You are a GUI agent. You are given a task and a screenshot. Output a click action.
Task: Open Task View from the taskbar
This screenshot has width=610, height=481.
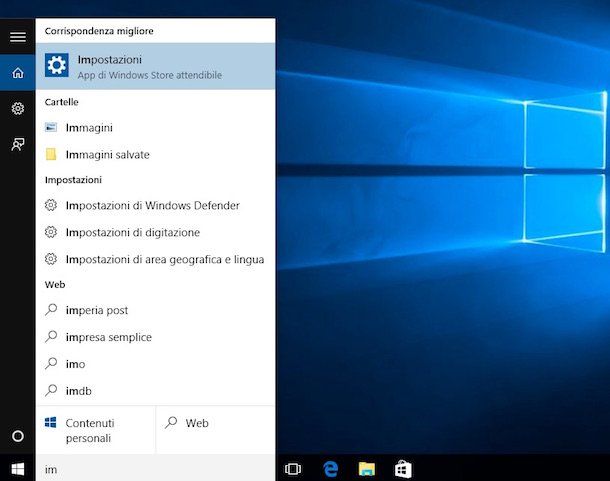(293, 468)
